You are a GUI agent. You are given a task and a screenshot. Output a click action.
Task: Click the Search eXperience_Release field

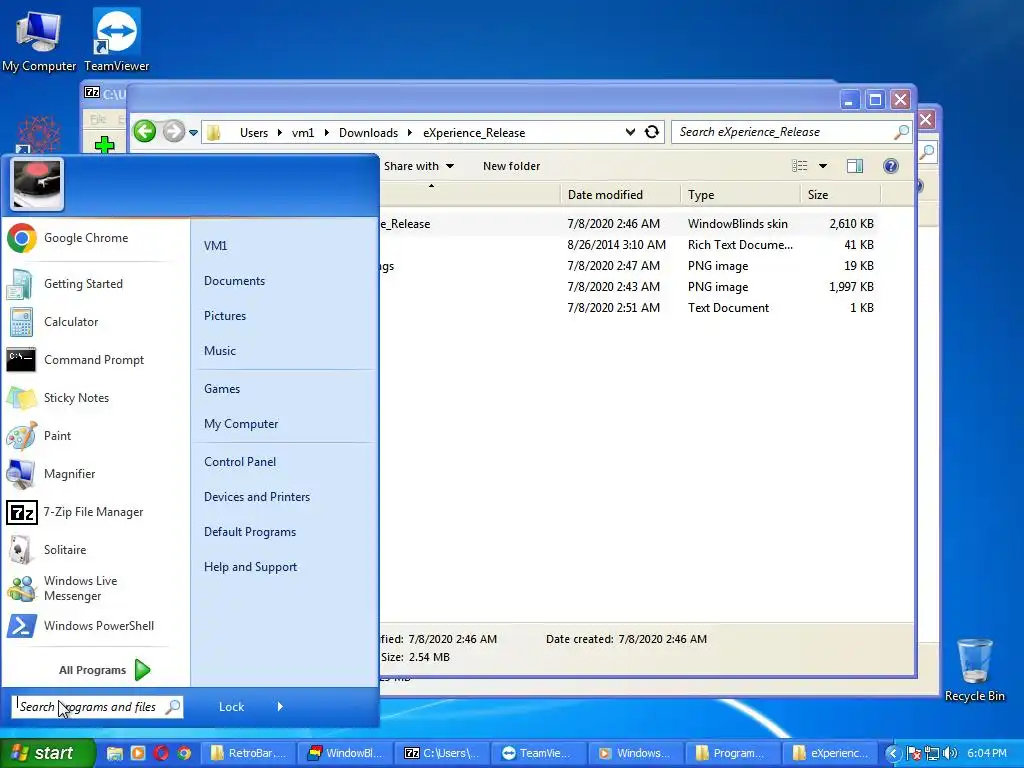point(792,132)
